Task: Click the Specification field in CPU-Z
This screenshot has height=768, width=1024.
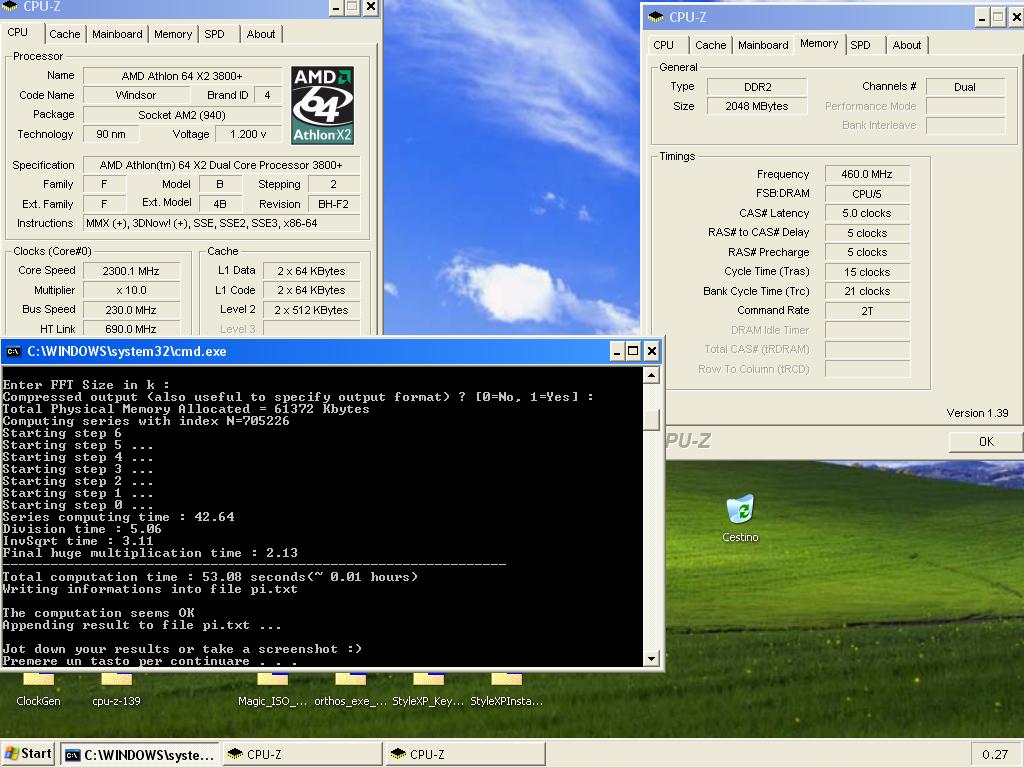Action: click(221, 165)
